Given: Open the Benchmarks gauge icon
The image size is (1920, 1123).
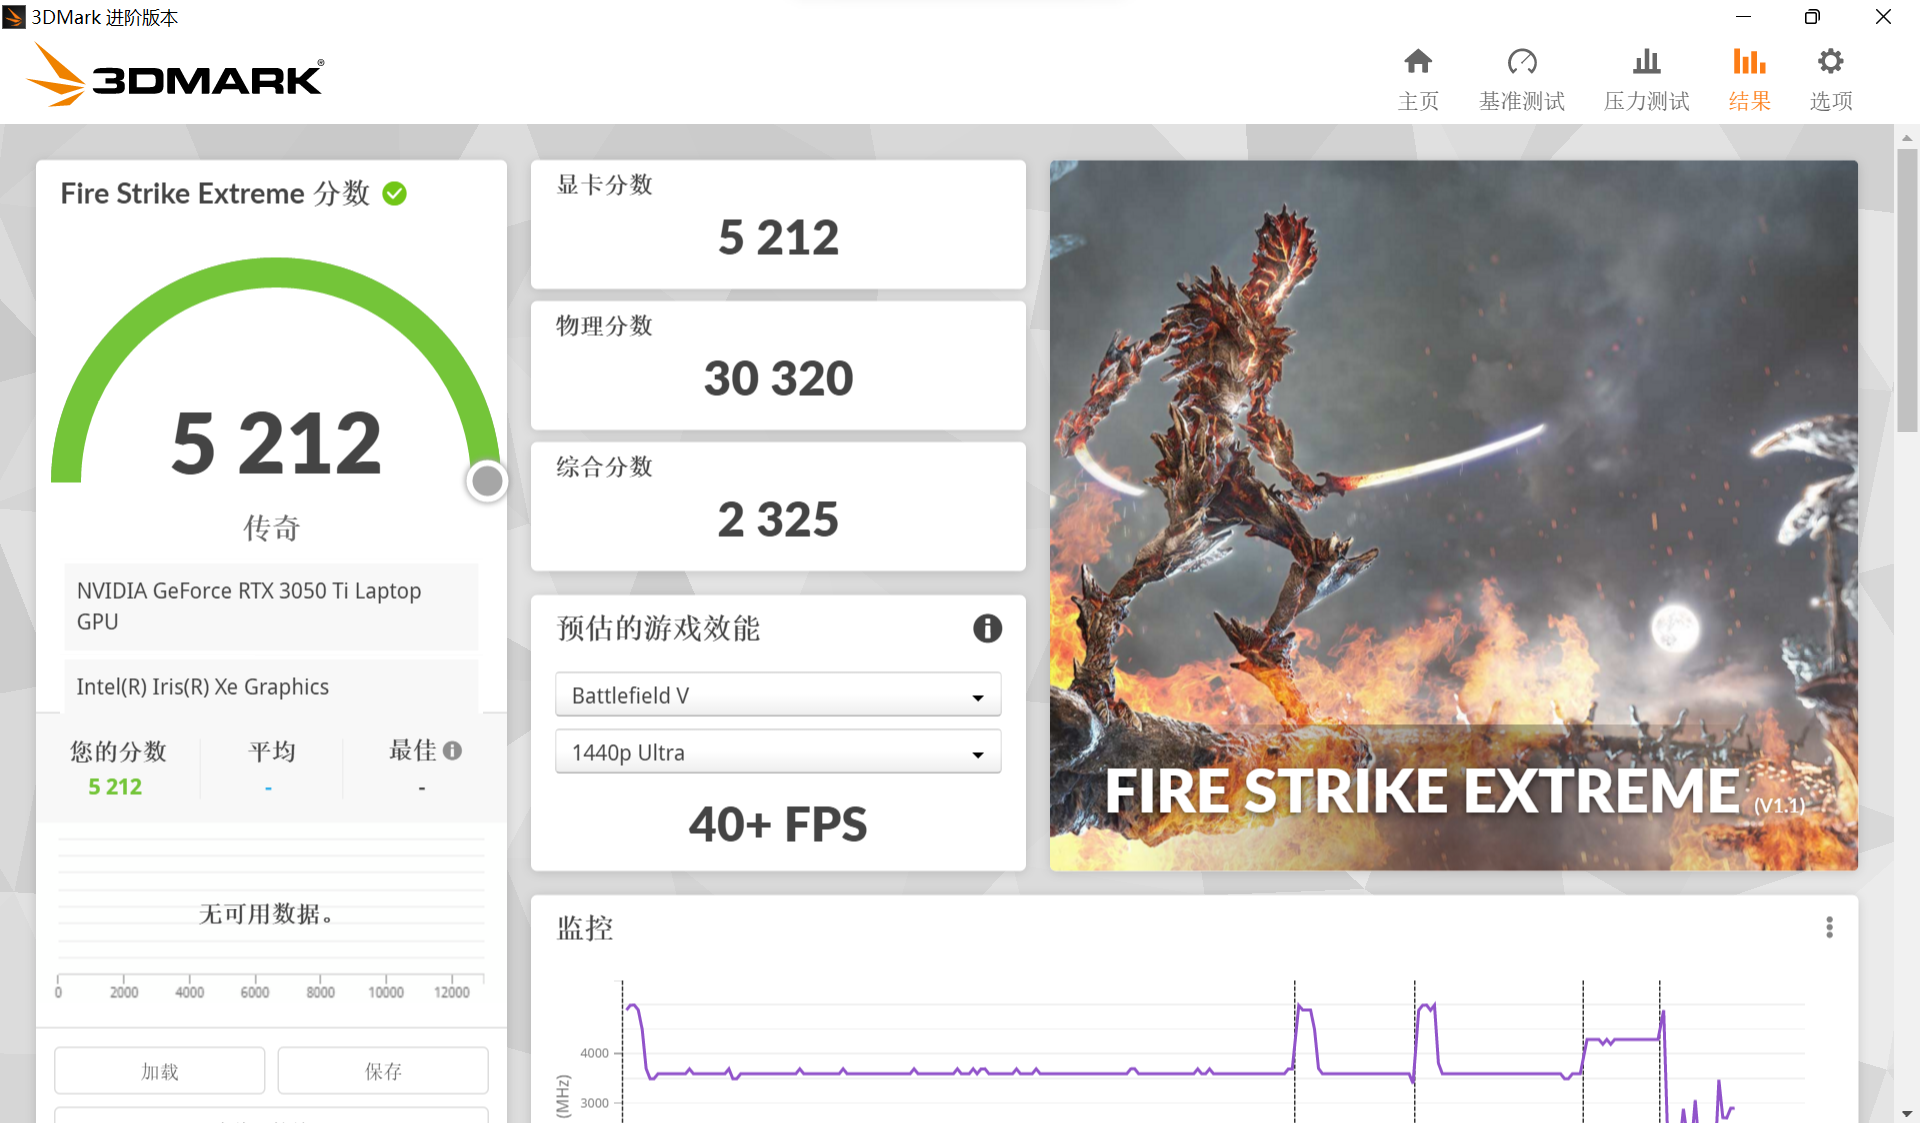Looking at the screenshot, I should [1521, 62].
